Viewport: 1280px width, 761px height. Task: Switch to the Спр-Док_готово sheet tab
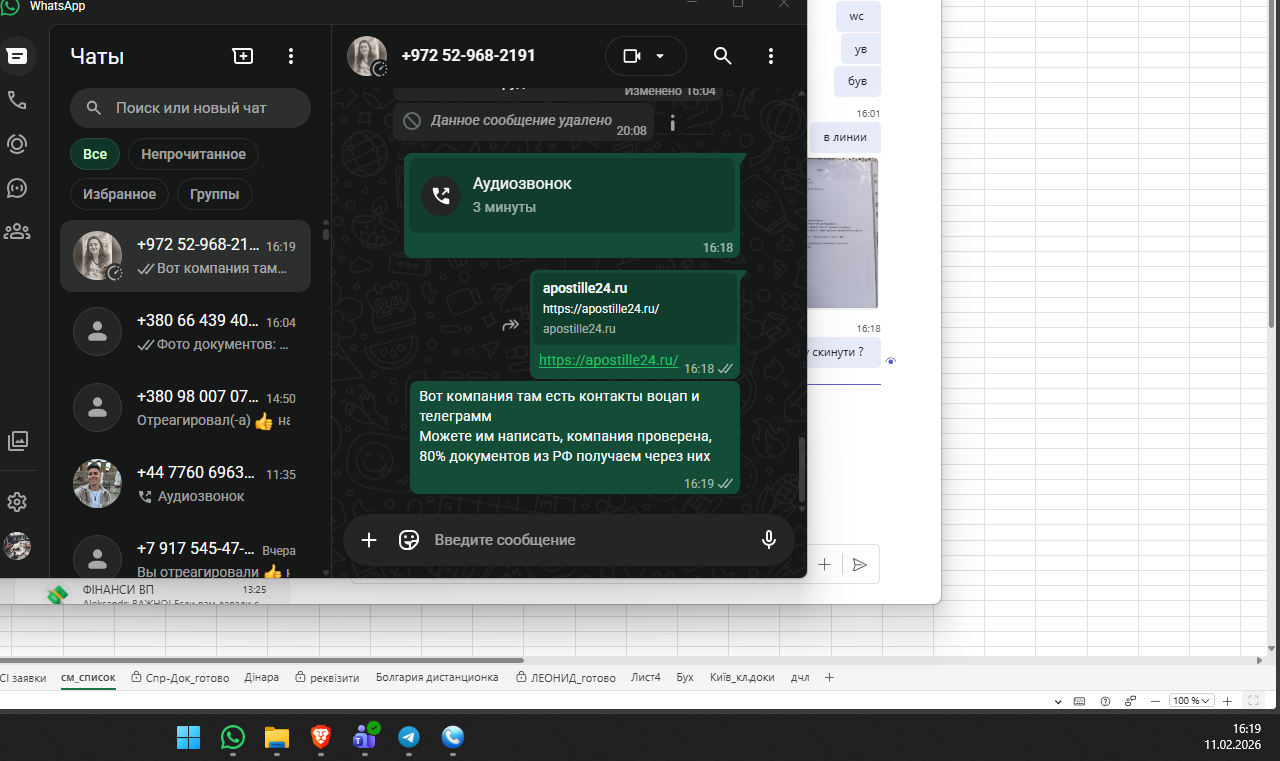[x=180, y=677]
